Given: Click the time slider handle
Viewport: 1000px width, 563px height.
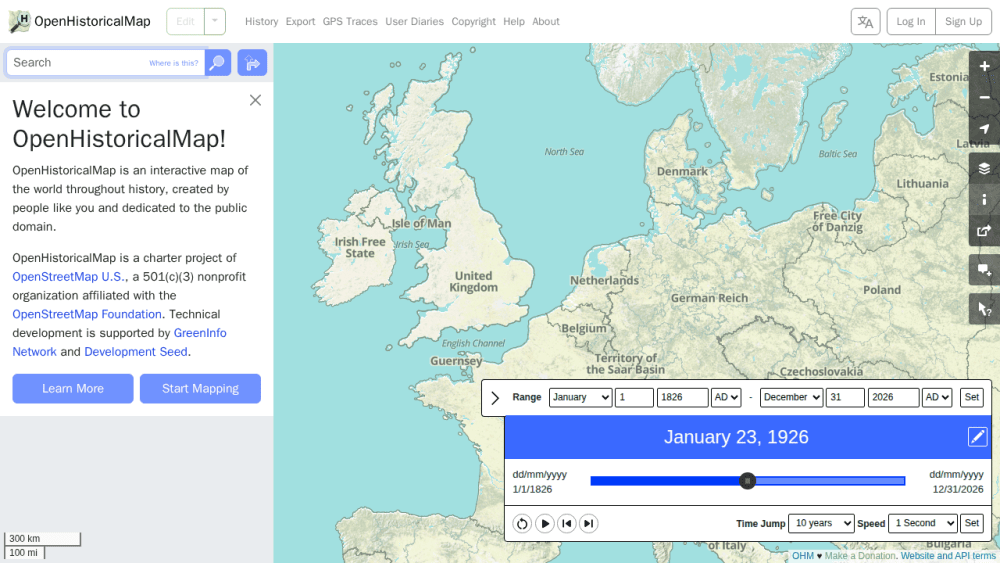Looking at the screenshot, I should tap(747, 481).
